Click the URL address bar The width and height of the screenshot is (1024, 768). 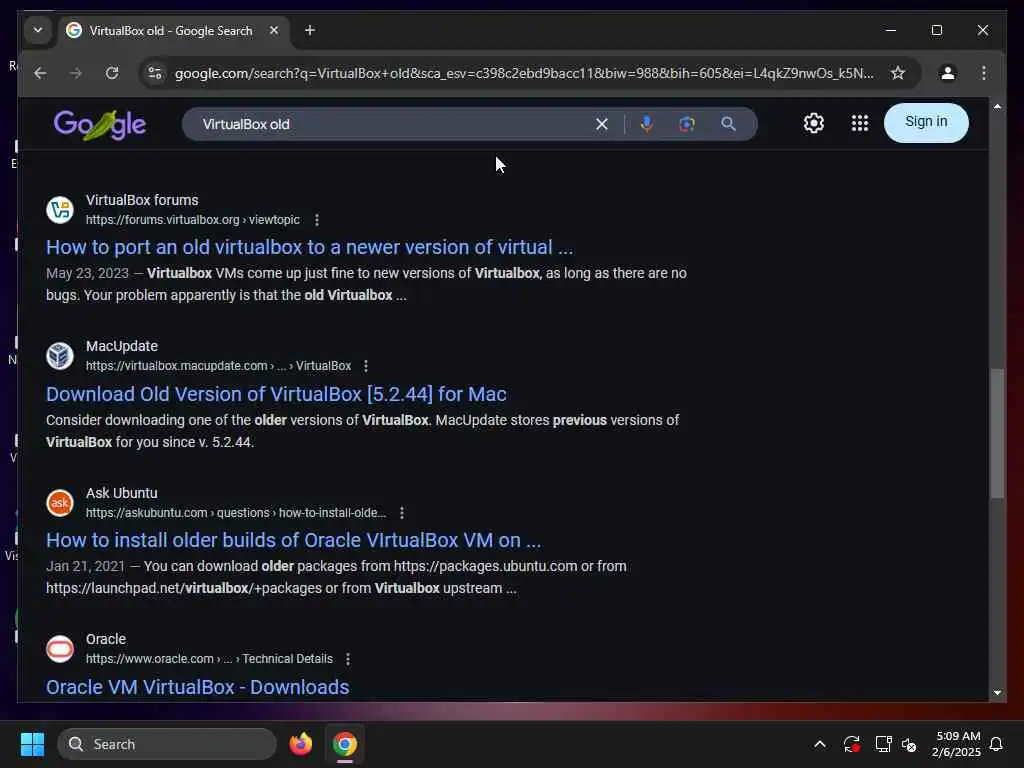[x=524, y=73]
